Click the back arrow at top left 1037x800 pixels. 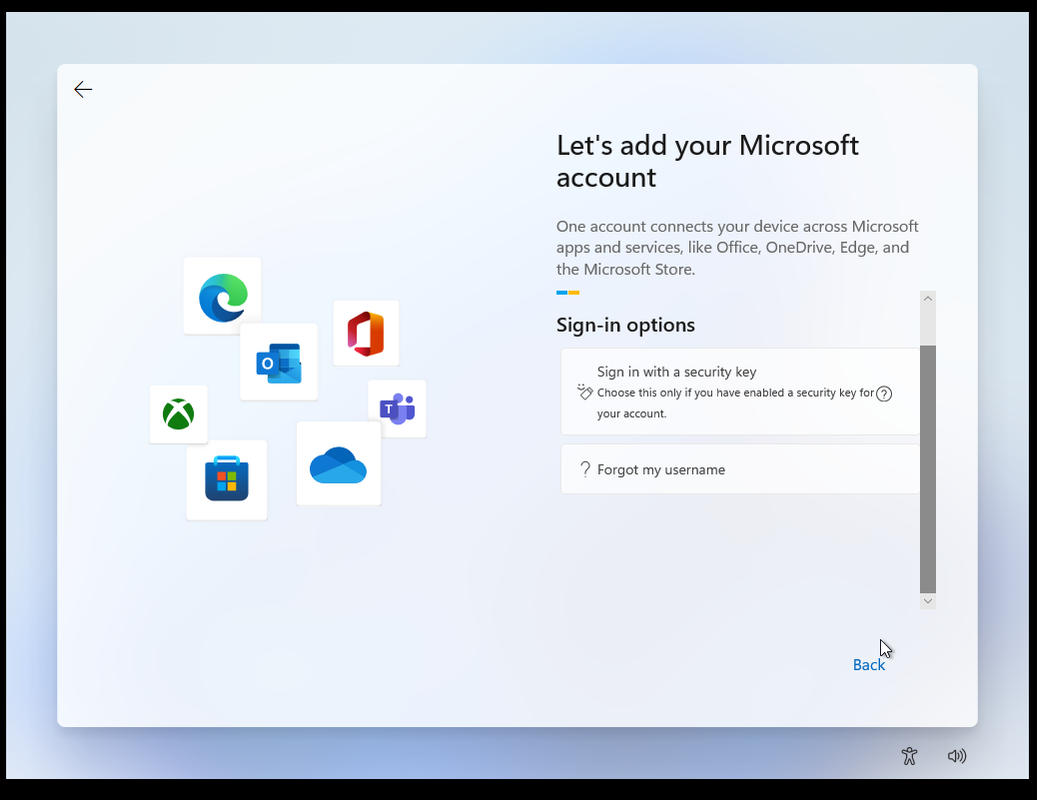pyautogui.click(x=83, y=89)
